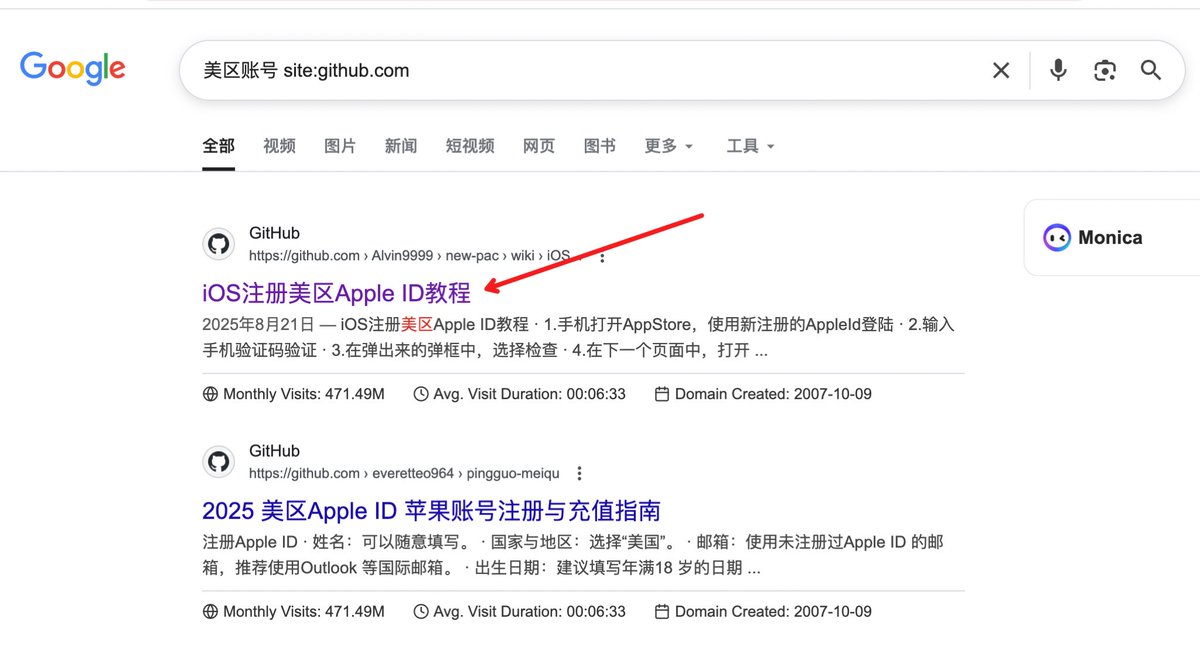Click globe icon under iOS注册美区 result

point(210,394)
